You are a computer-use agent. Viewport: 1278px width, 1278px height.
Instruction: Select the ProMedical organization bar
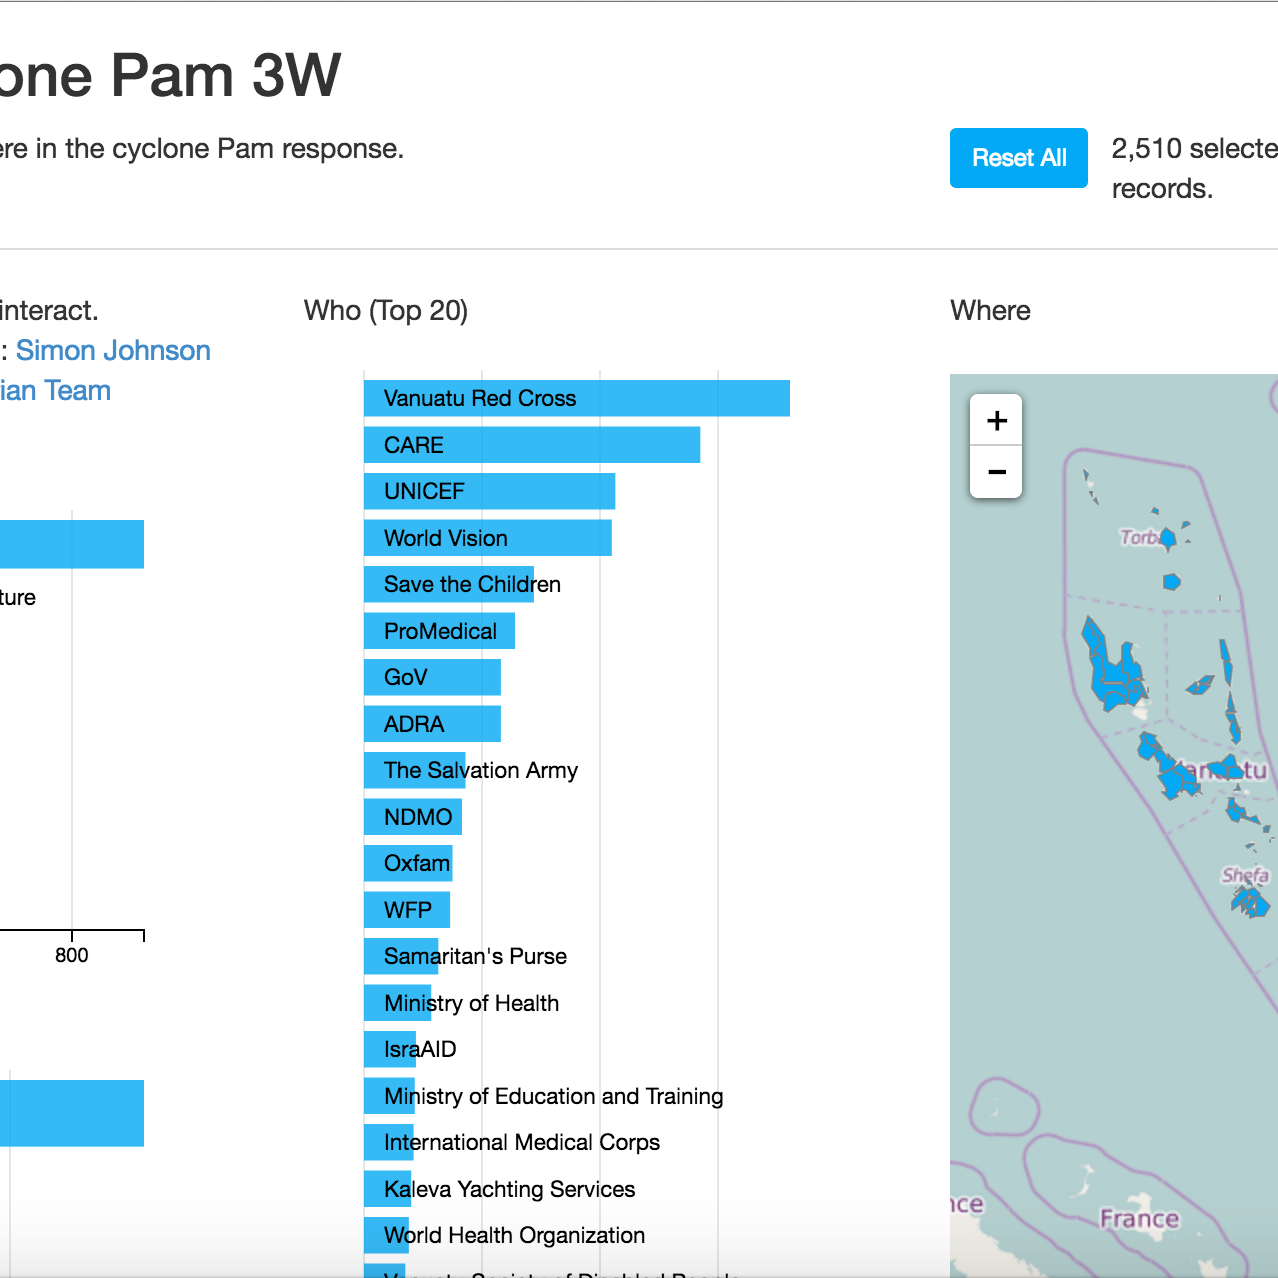tap(439, 631)
